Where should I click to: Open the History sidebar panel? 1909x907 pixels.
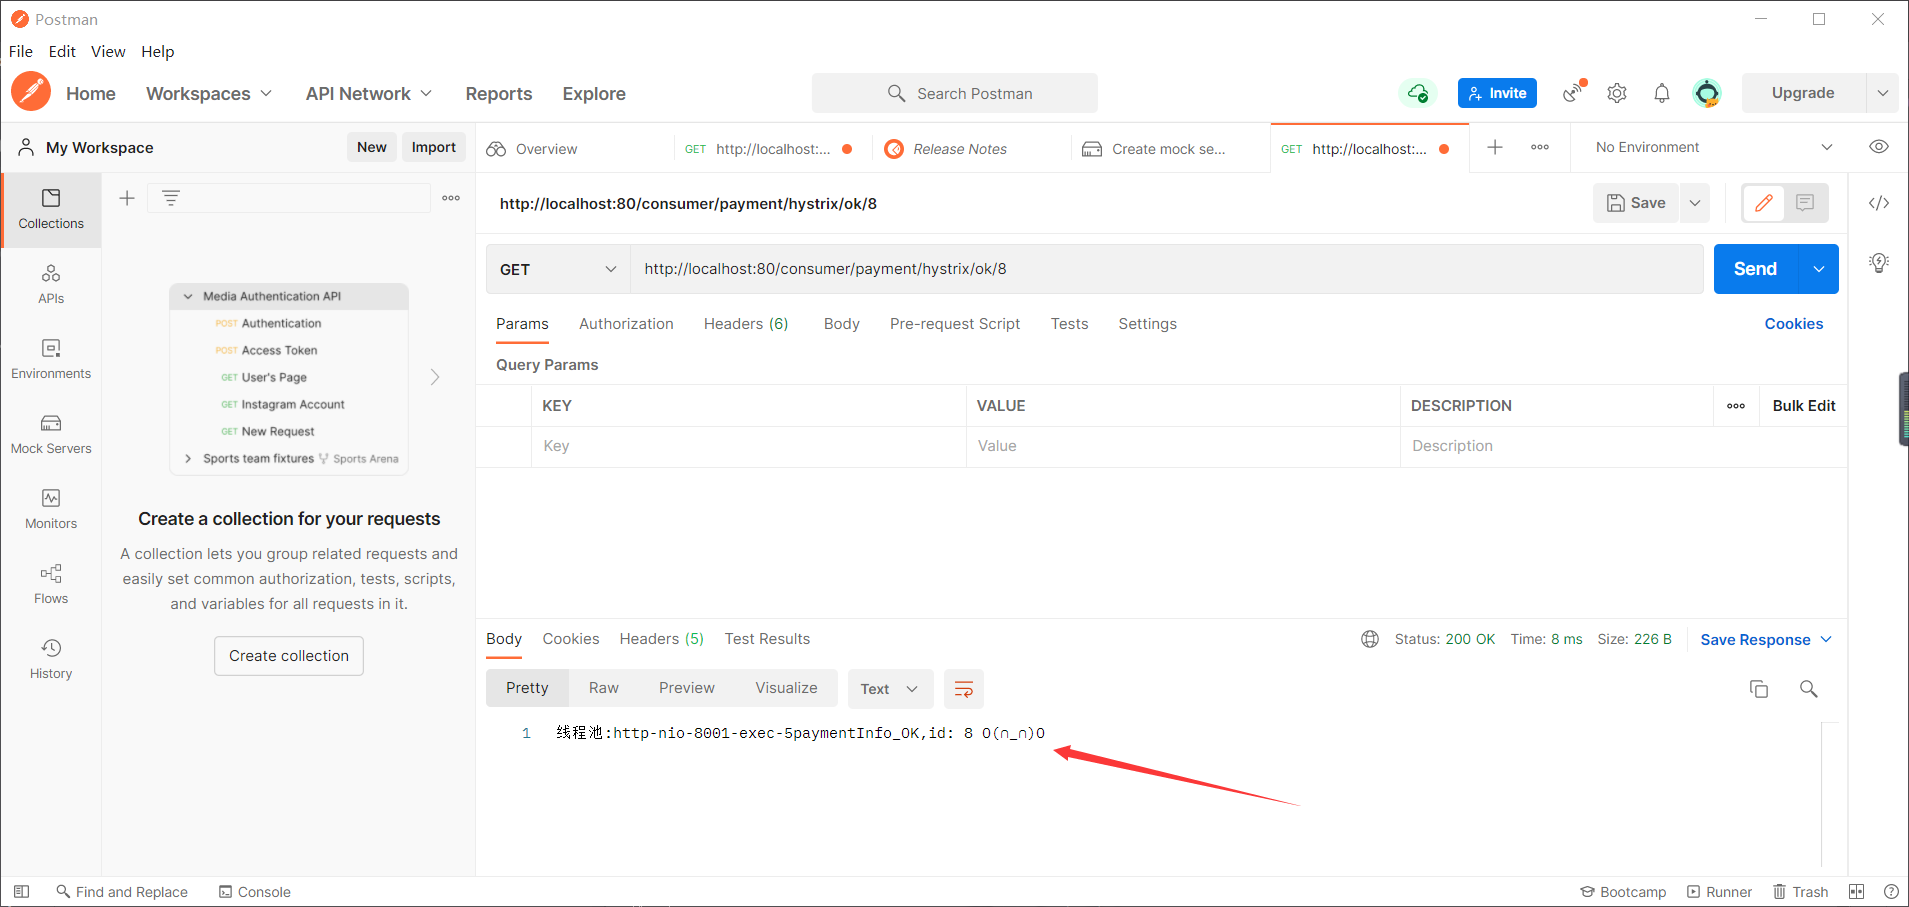(x=51, y=659)
